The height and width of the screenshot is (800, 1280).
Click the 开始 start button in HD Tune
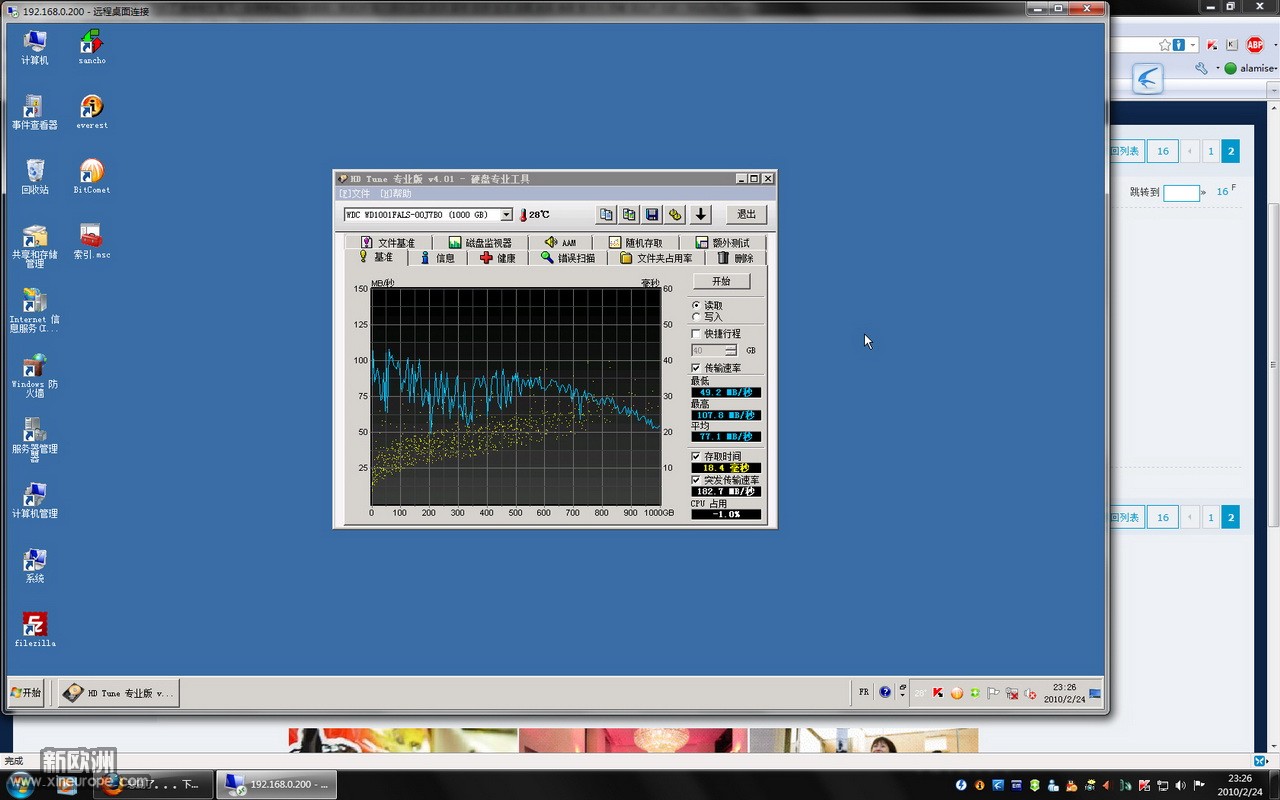click(x=721, y=281)
